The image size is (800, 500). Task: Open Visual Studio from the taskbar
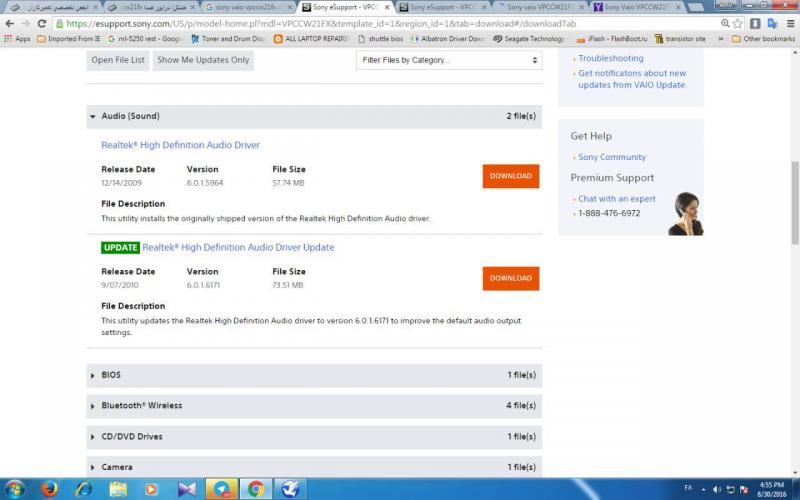187,489
